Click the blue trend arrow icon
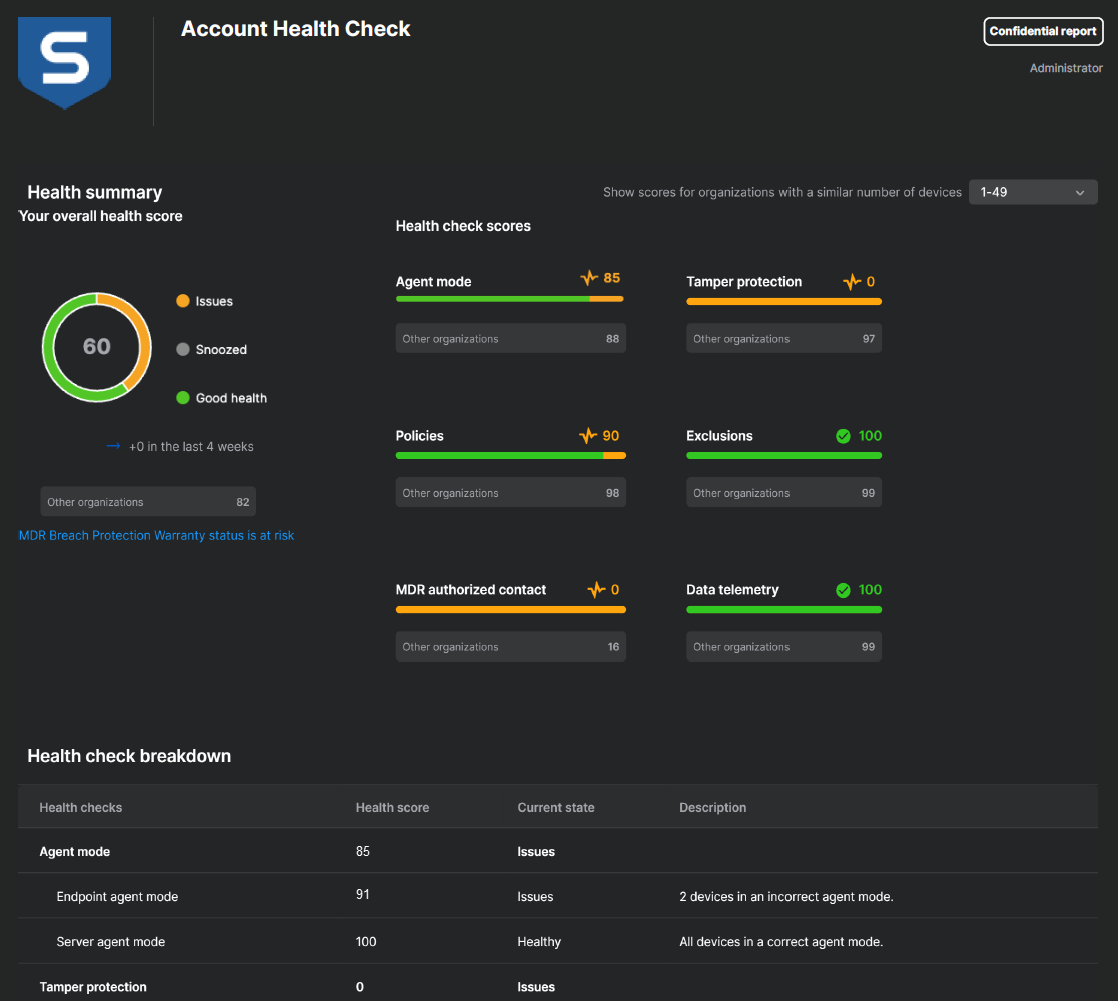The height and width of the screenshot is (1001, 1118). [113, 446]
